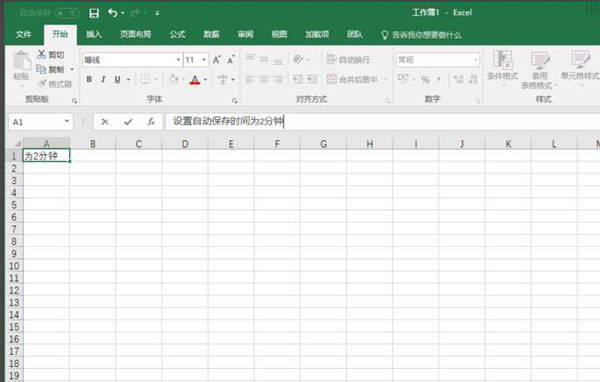Toggle Underline formatting with the U button

click(x=117, y=79)
